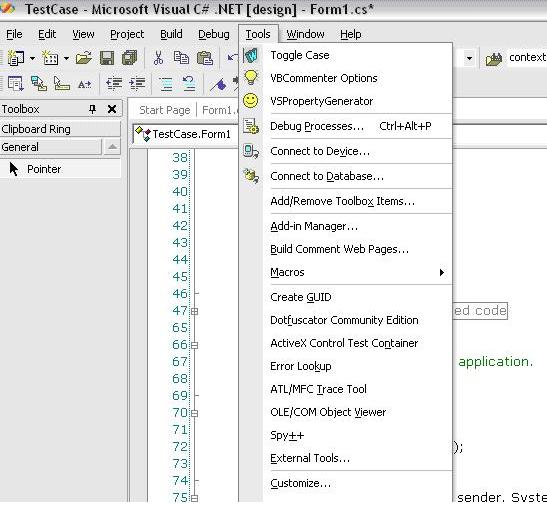The height and width of the screenshot is (505, 547).
Task: Collapse the code block at line 66
Action: (x=195, y=345)
